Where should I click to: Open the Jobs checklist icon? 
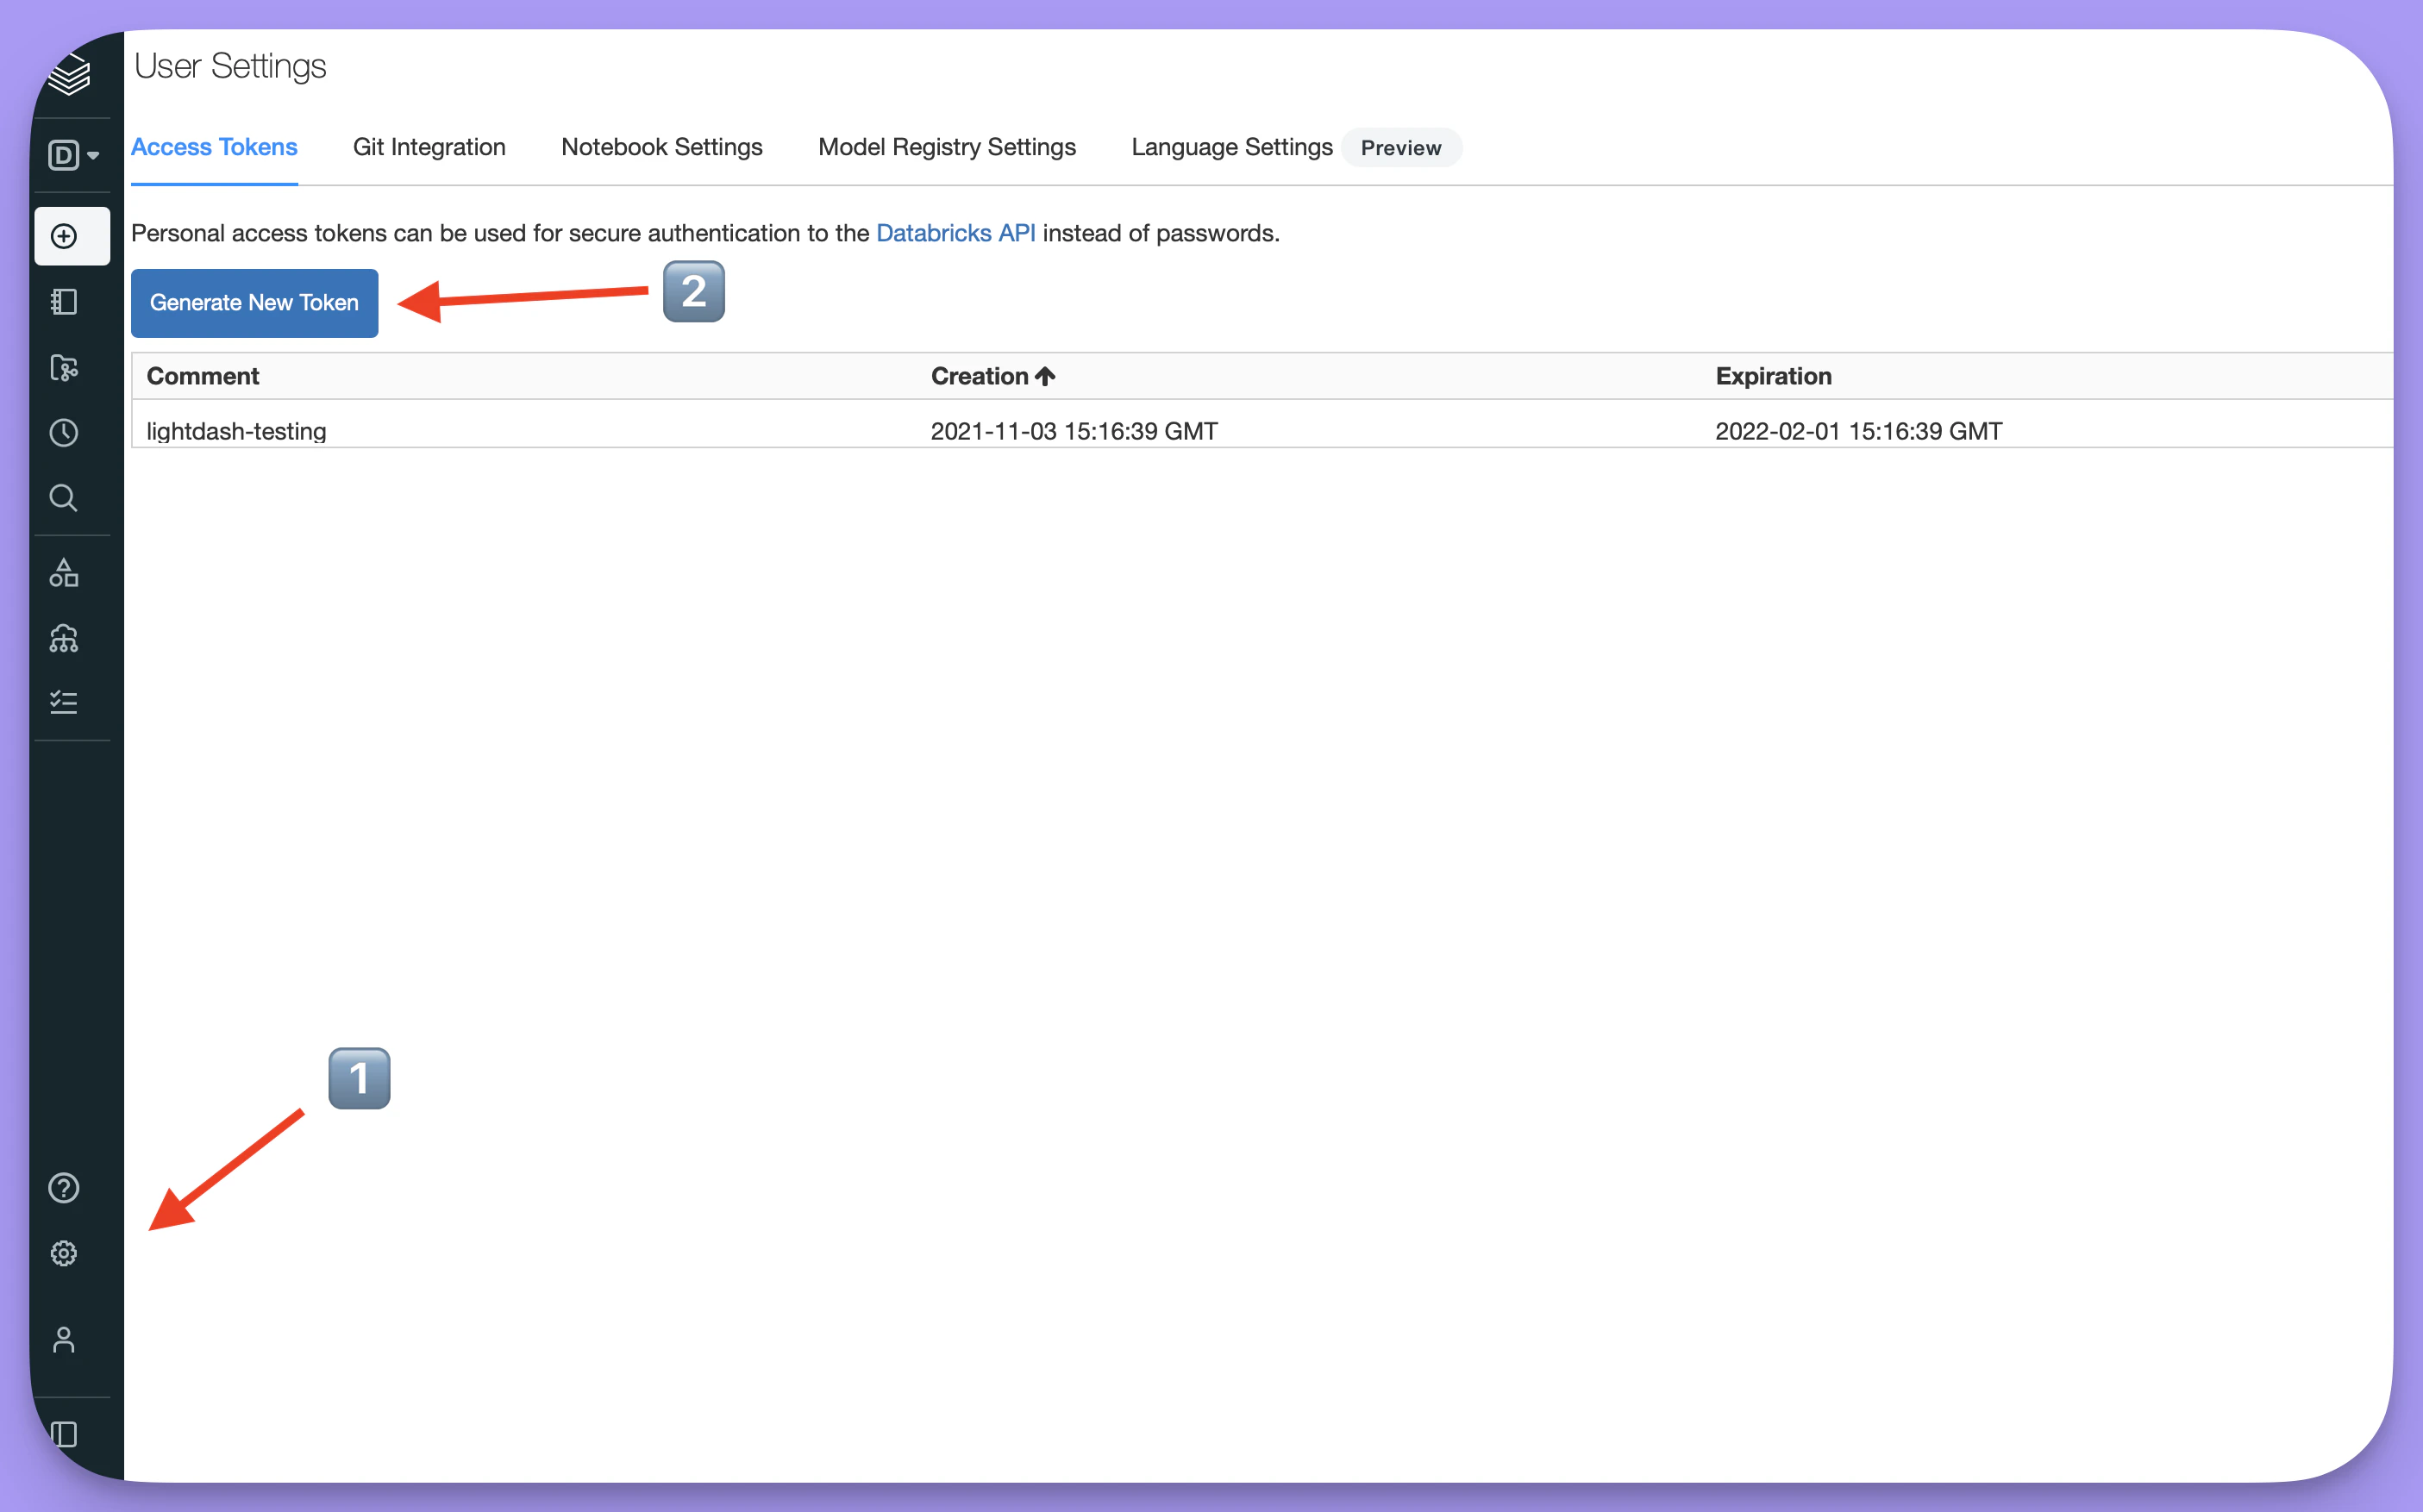[x=65, y=703]
